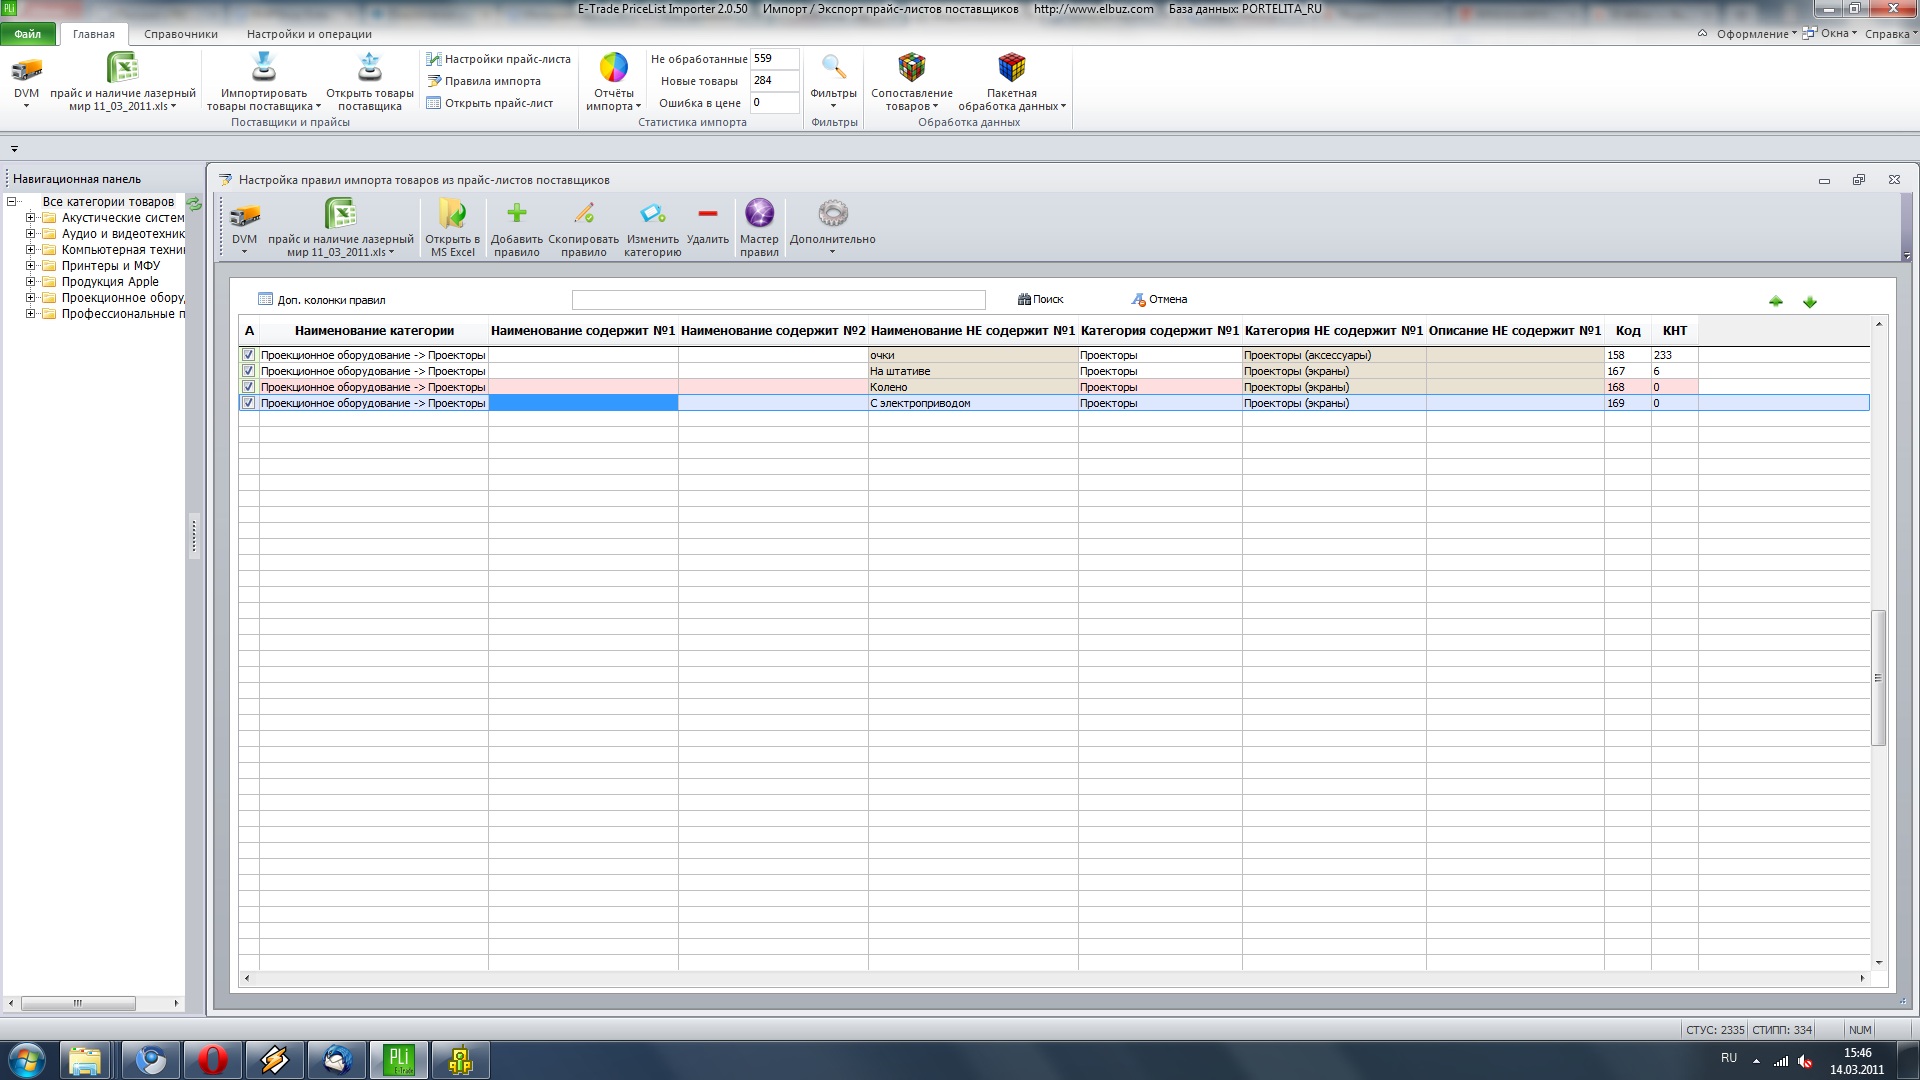
Task: Click the Наименование категории column header
Action: (374, 331)
